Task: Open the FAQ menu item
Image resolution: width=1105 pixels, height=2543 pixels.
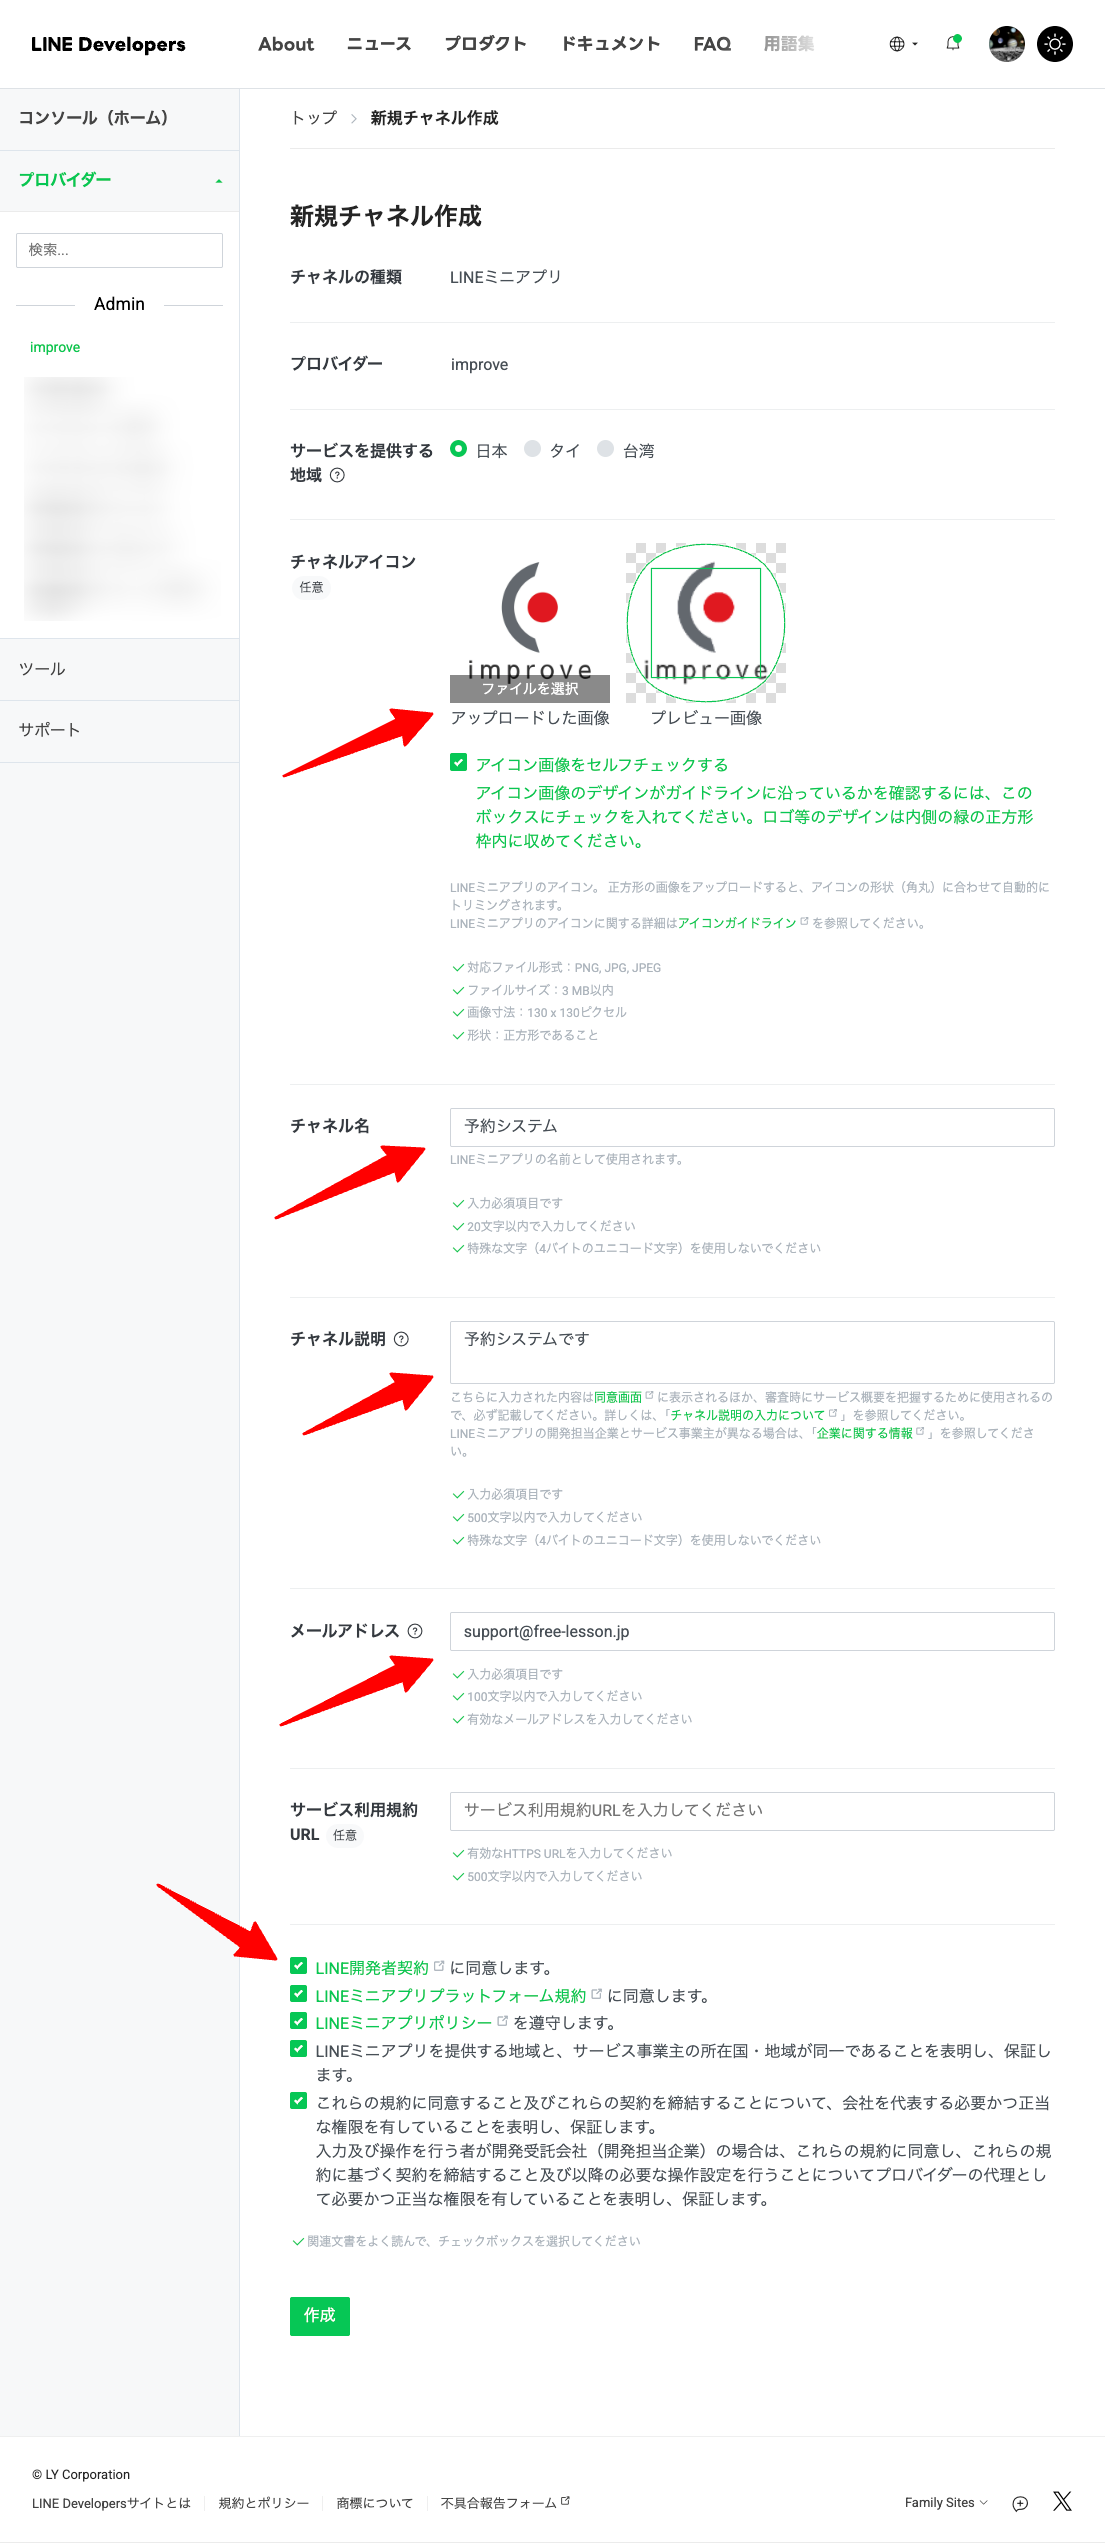Action: pos(712,44)
